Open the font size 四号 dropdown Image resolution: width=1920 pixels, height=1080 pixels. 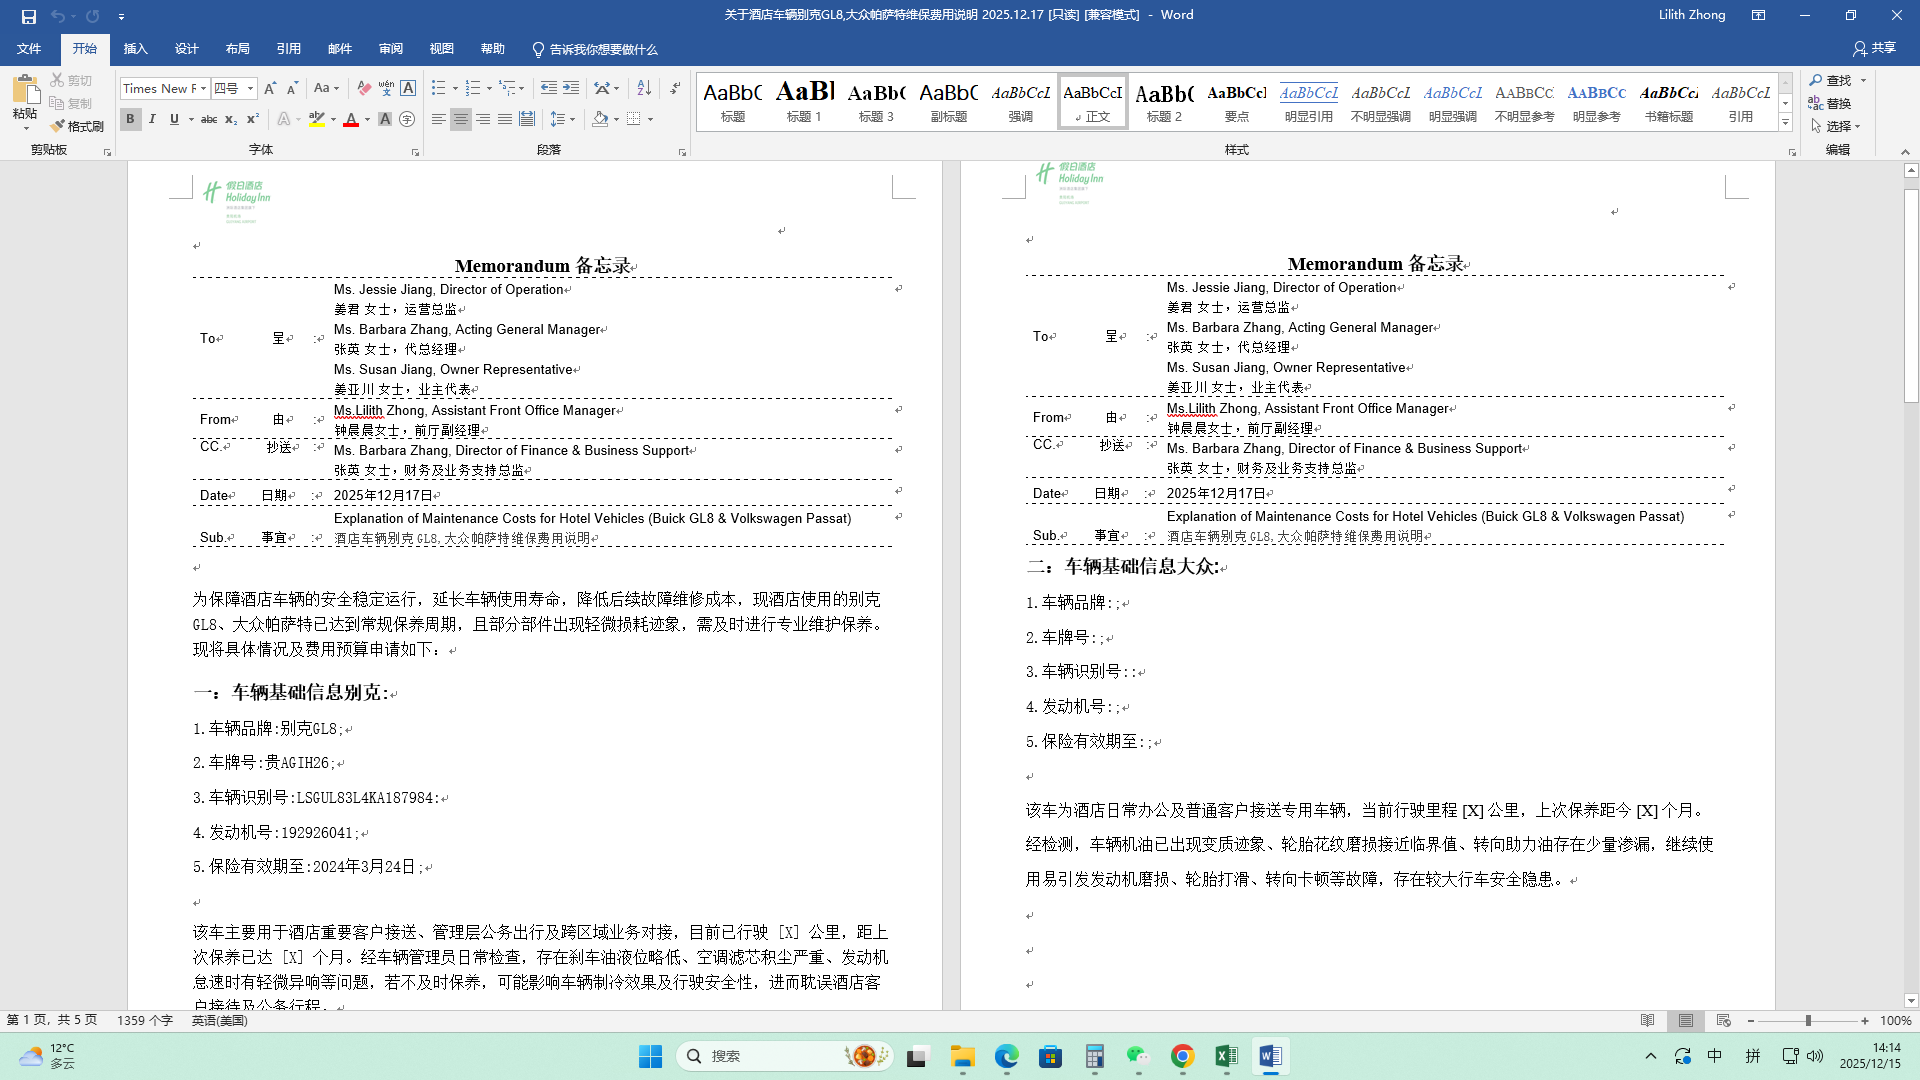250,88
